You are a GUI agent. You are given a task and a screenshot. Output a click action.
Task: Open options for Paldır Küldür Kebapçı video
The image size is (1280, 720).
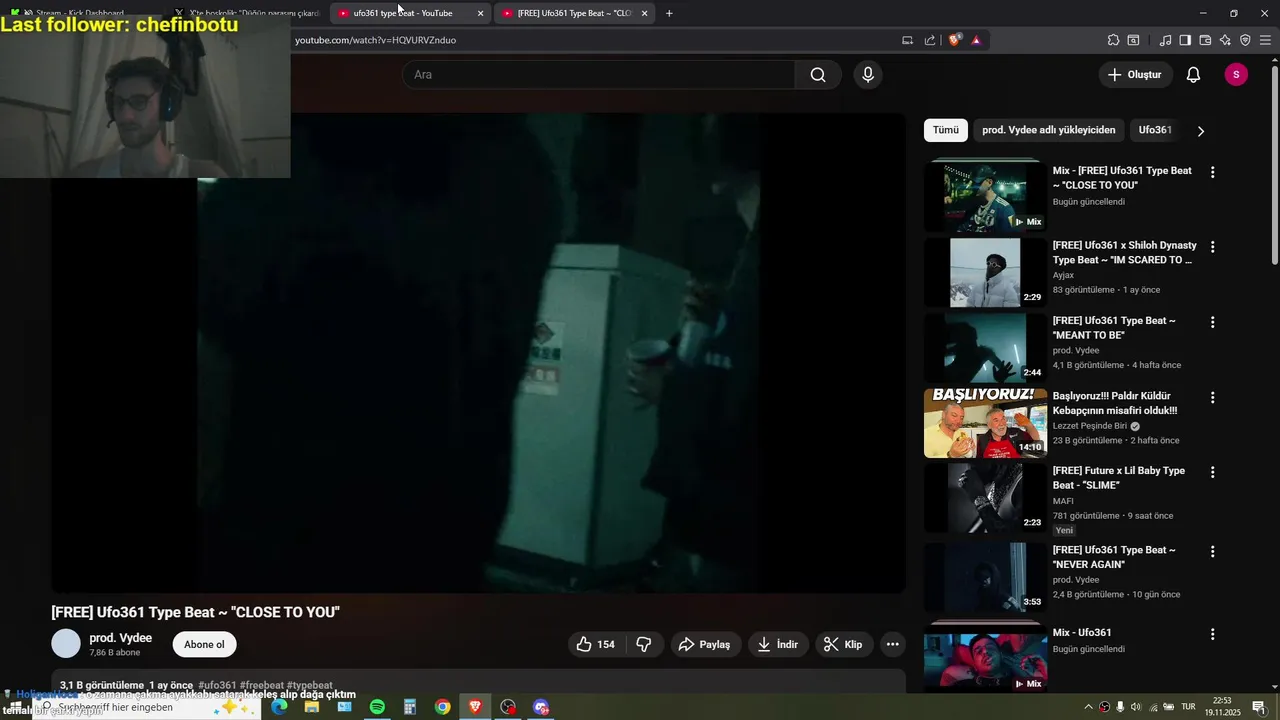pos(1213,397)
